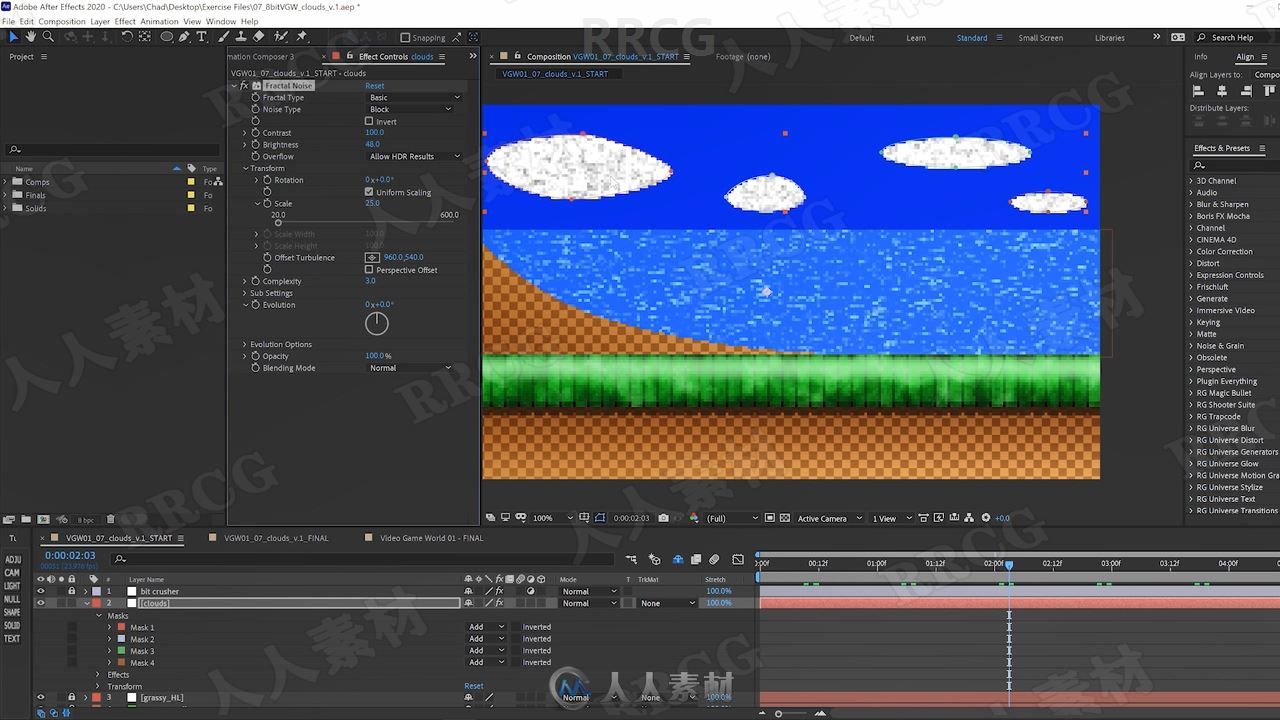Select the Type tool
This screenshot has width=1280, height=720.
tap(202, 37)
